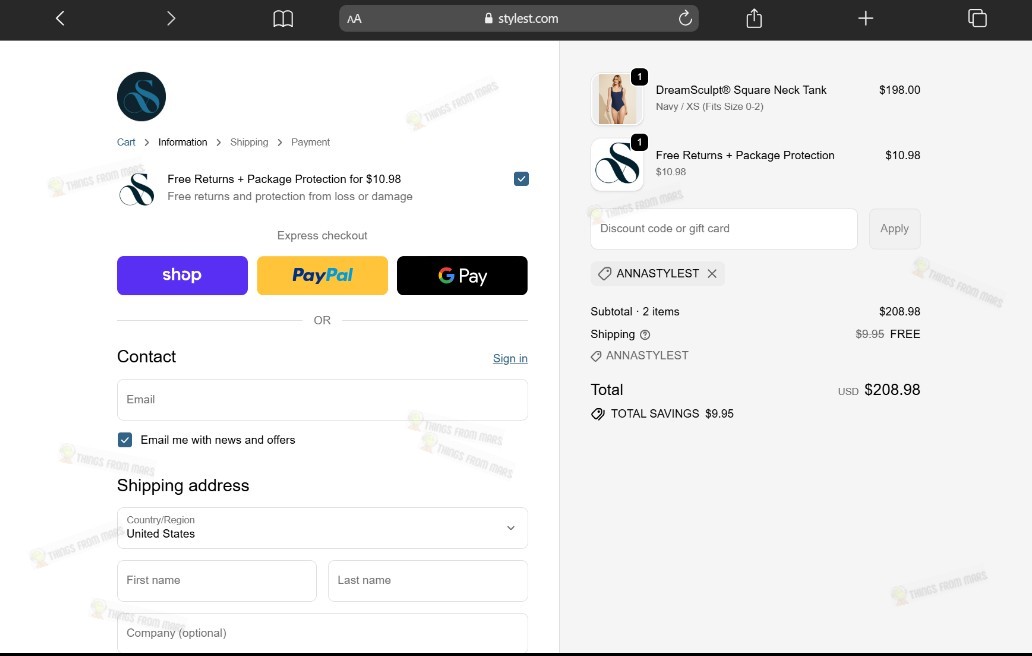This screenshot has width=1032, height=656.
Task: Go to Cart breadcrumb link
Action: pos(126,142)
